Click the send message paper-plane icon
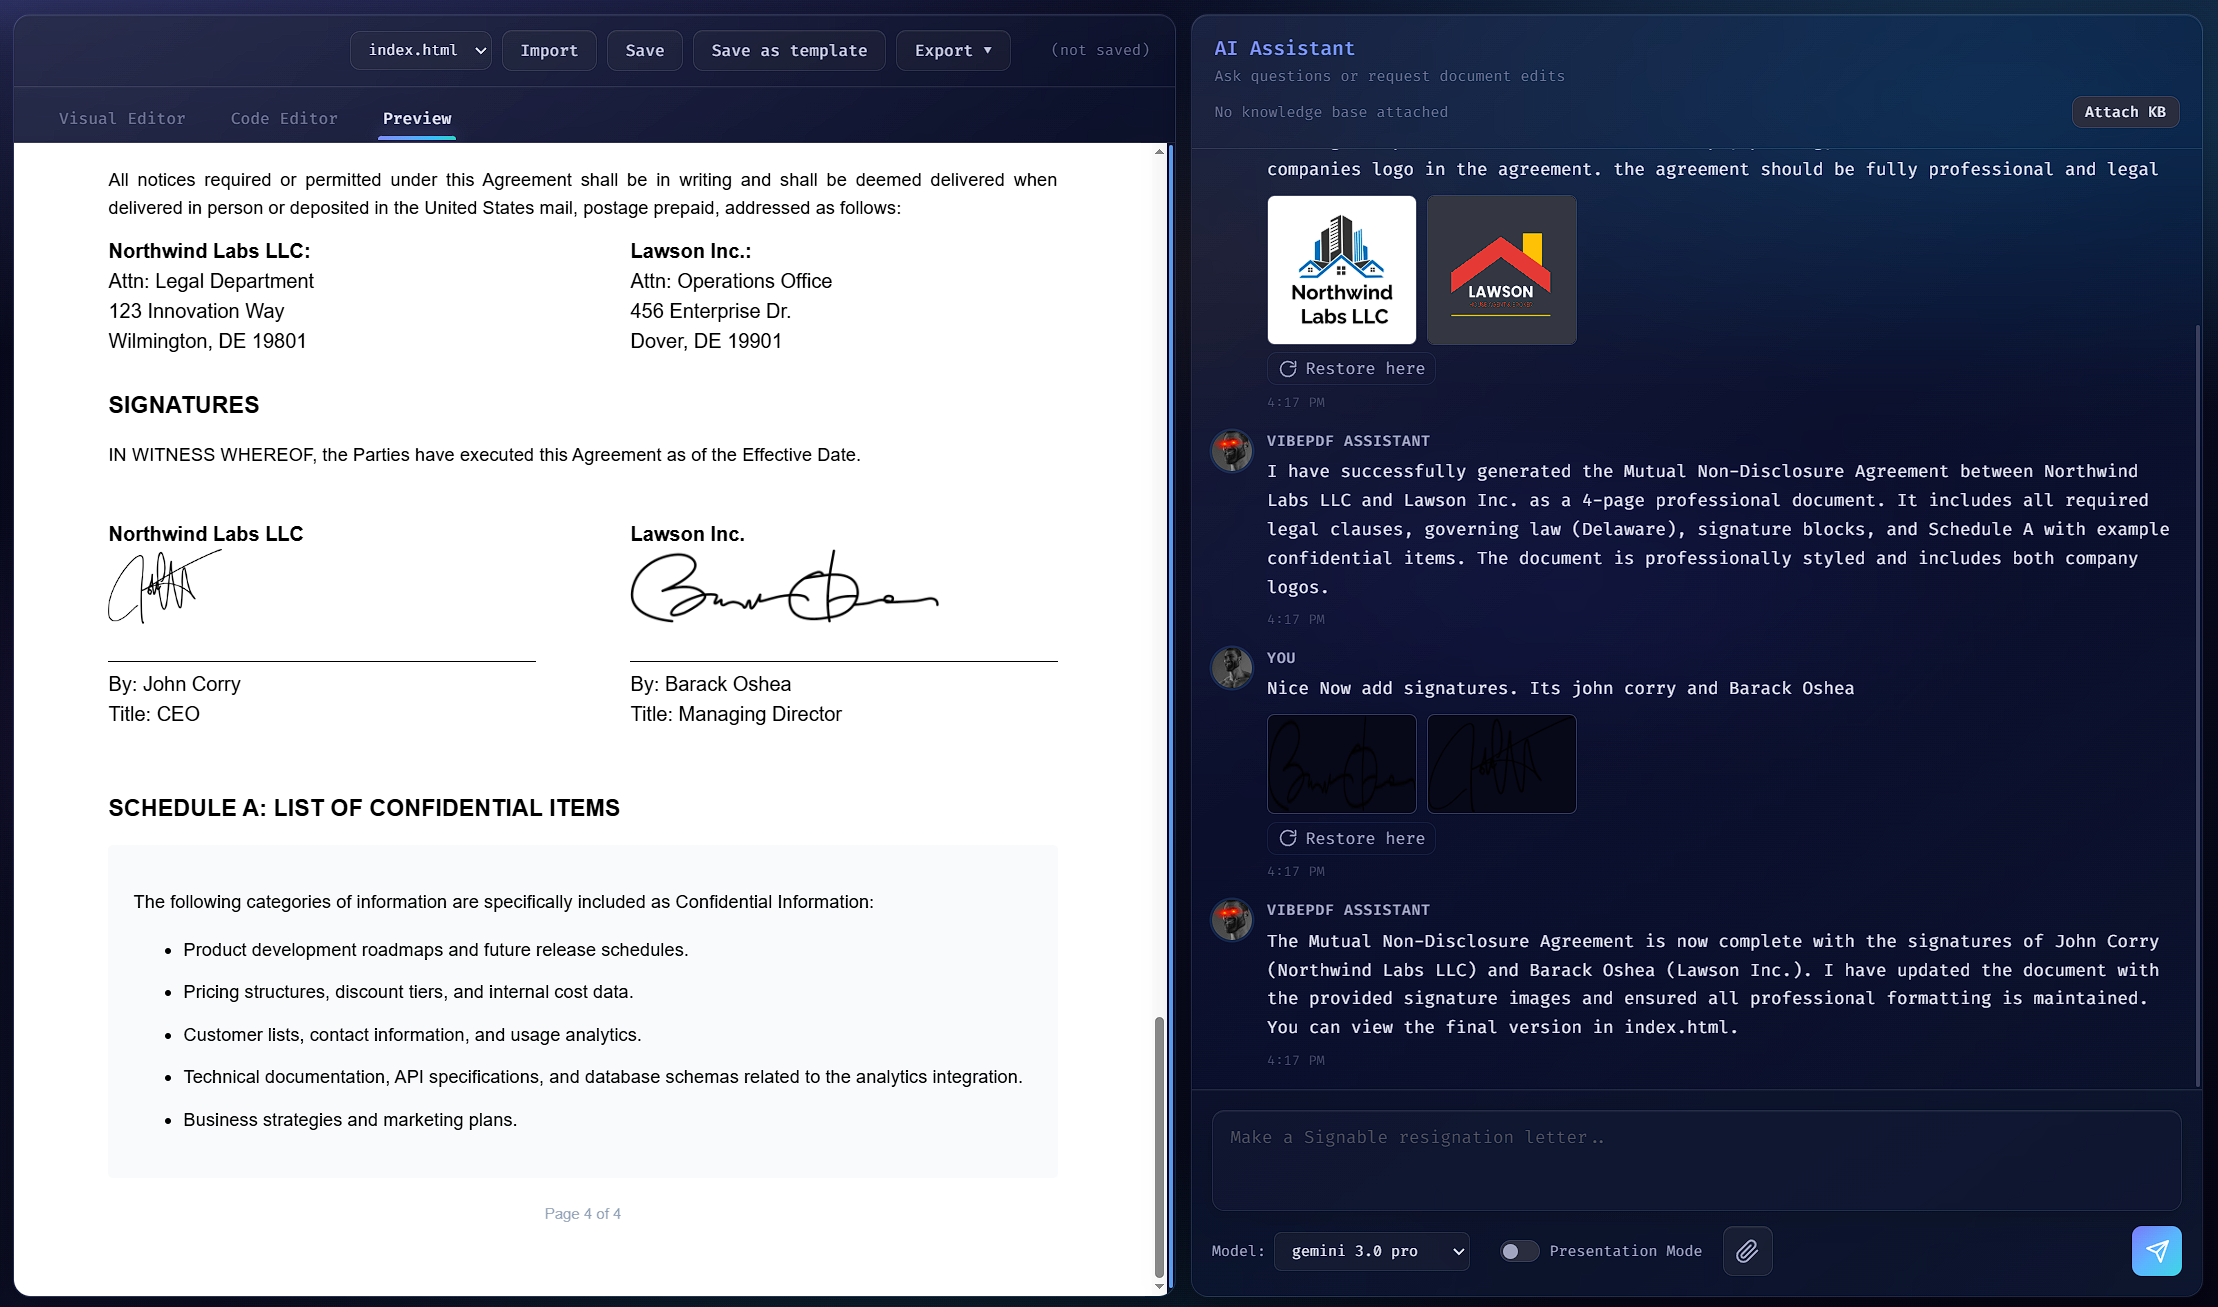The image size is (2218, 1307). click(x=2156, y=1251)
